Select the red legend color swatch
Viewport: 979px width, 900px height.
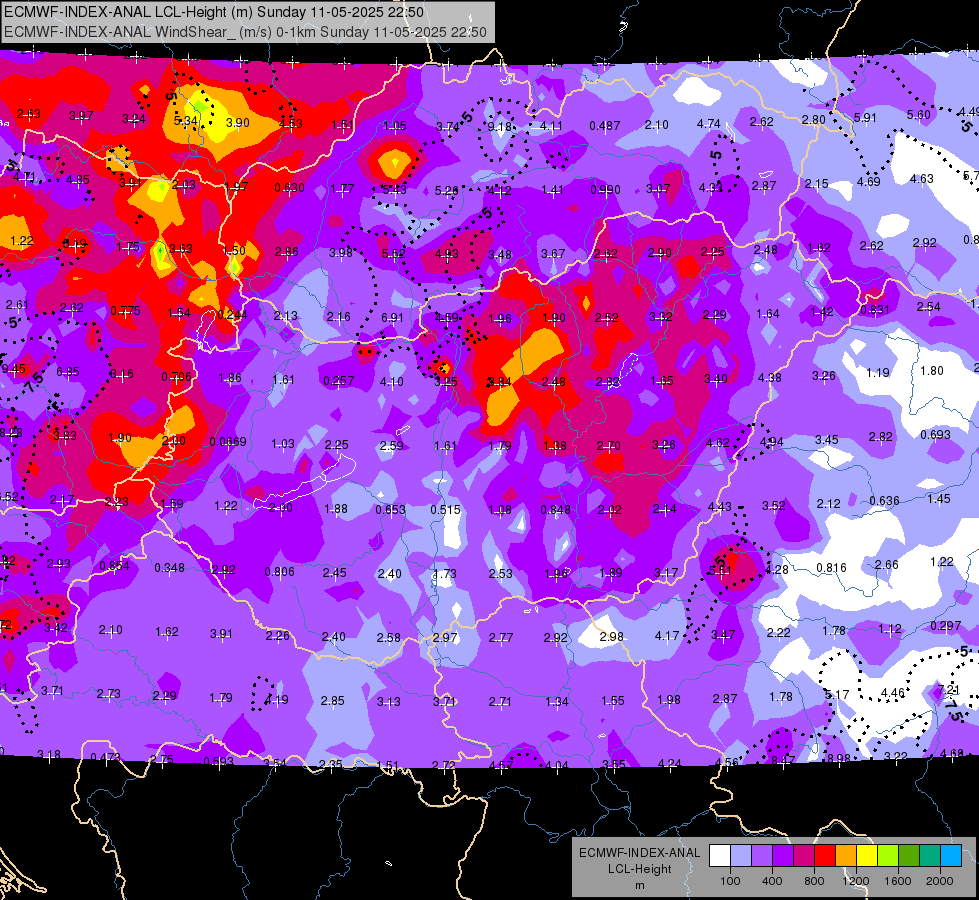(x=825, y=856)
